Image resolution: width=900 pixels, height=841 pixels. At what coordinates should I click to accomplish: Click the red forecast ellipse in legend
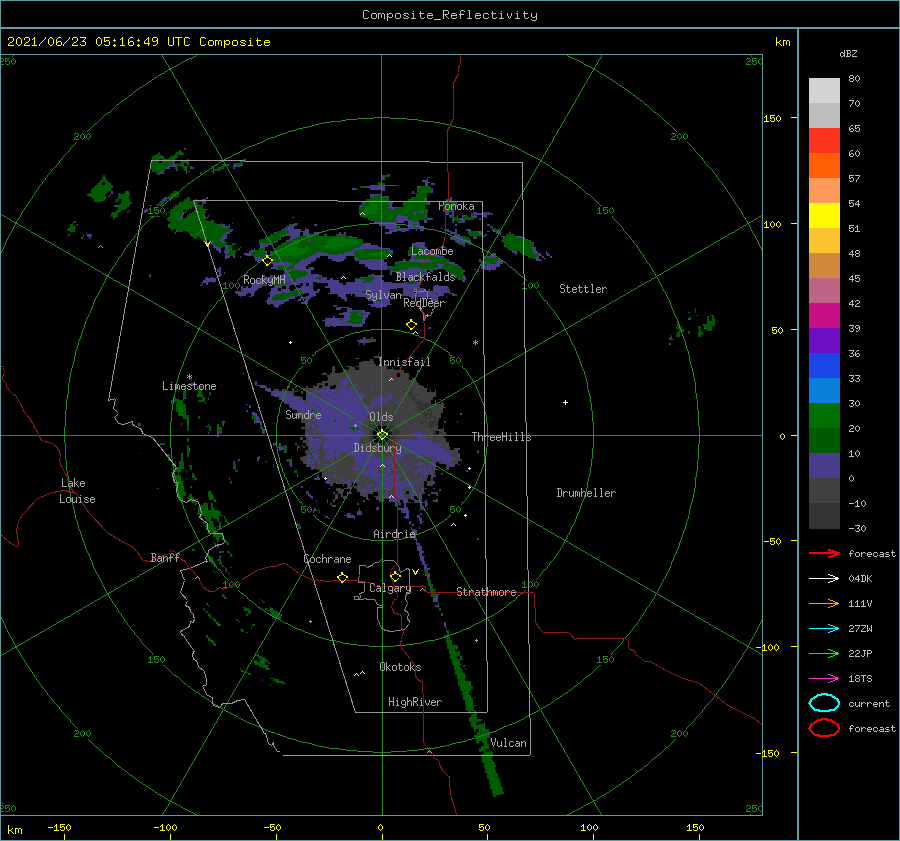pyautogui.click(x=824, y=728)
